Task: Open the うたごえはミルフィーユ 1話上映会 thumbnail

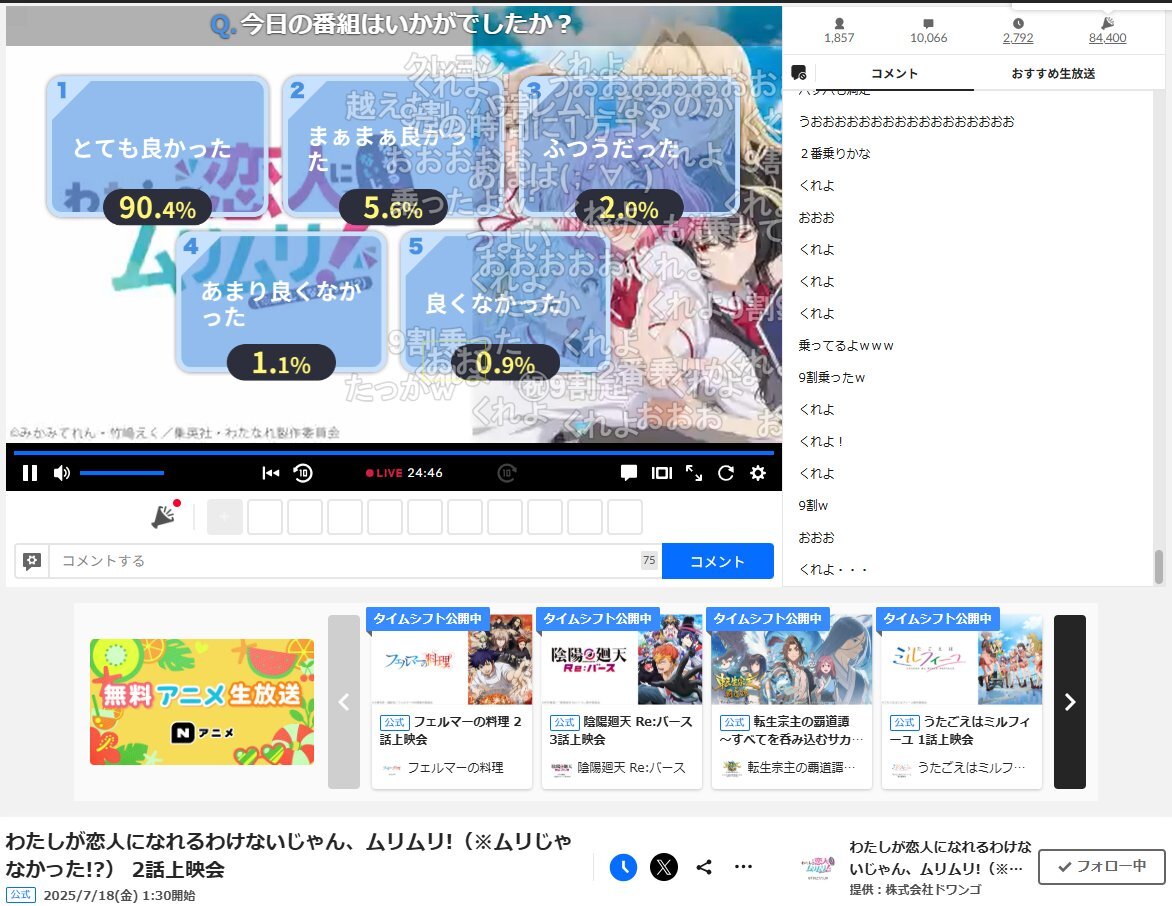Action: point(962,659)
